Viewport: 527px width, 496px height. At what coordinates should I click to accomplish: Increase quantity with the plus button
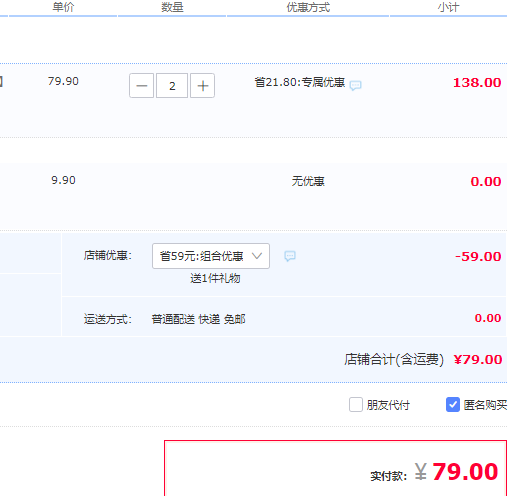coord(202,86)
